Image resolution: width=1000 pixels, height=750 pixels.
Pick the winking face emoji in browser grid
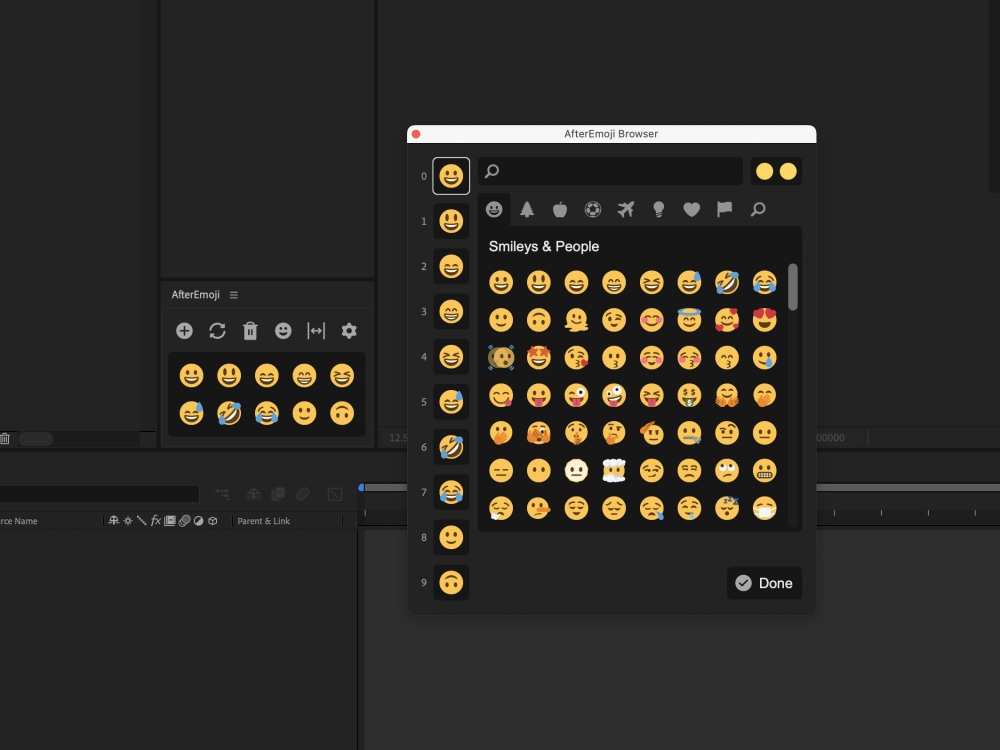(x=614, y=320)
